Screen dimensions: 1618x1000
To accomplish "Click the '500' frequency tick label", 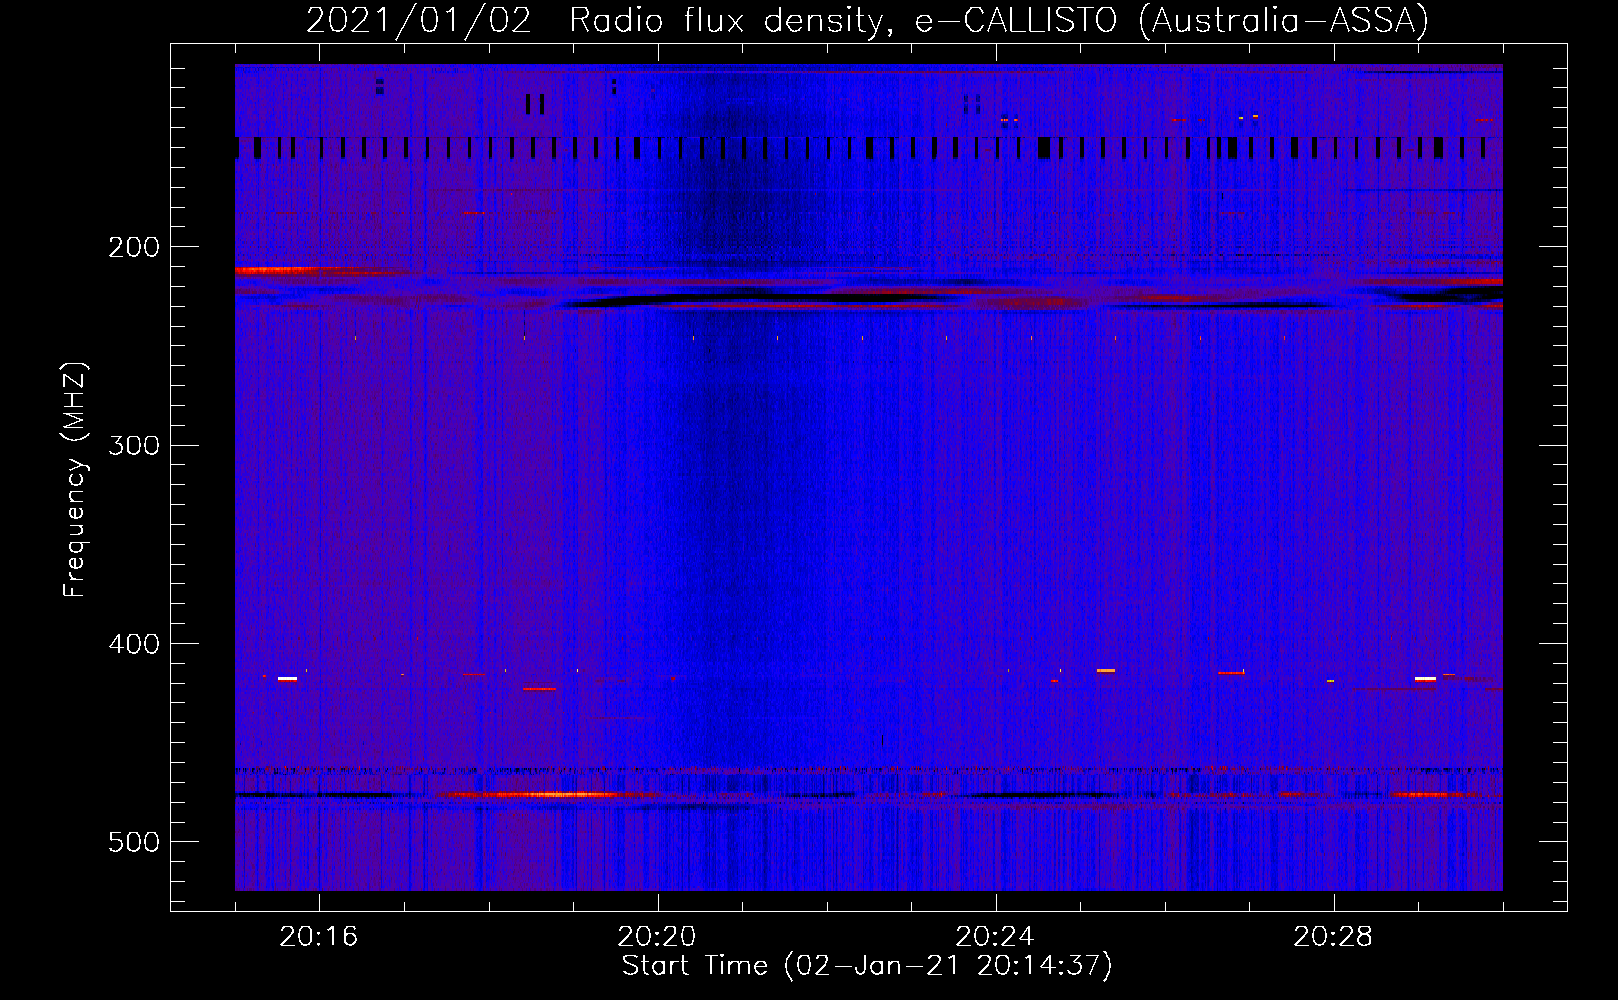I will point(134,842).
